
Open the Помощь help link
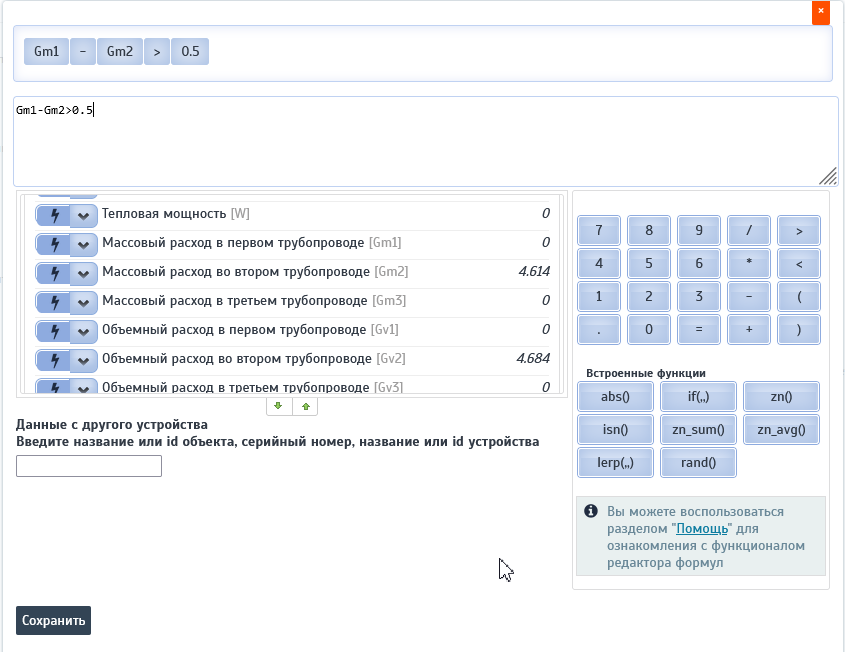[702, 528]
